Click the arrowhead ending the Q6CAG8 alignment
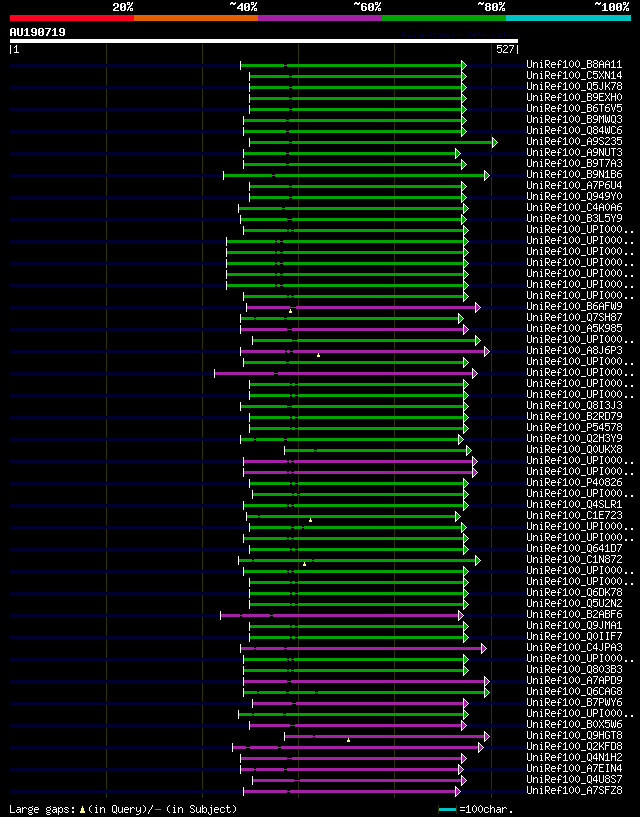The image size is (640, 817). (x=487, y=692)
